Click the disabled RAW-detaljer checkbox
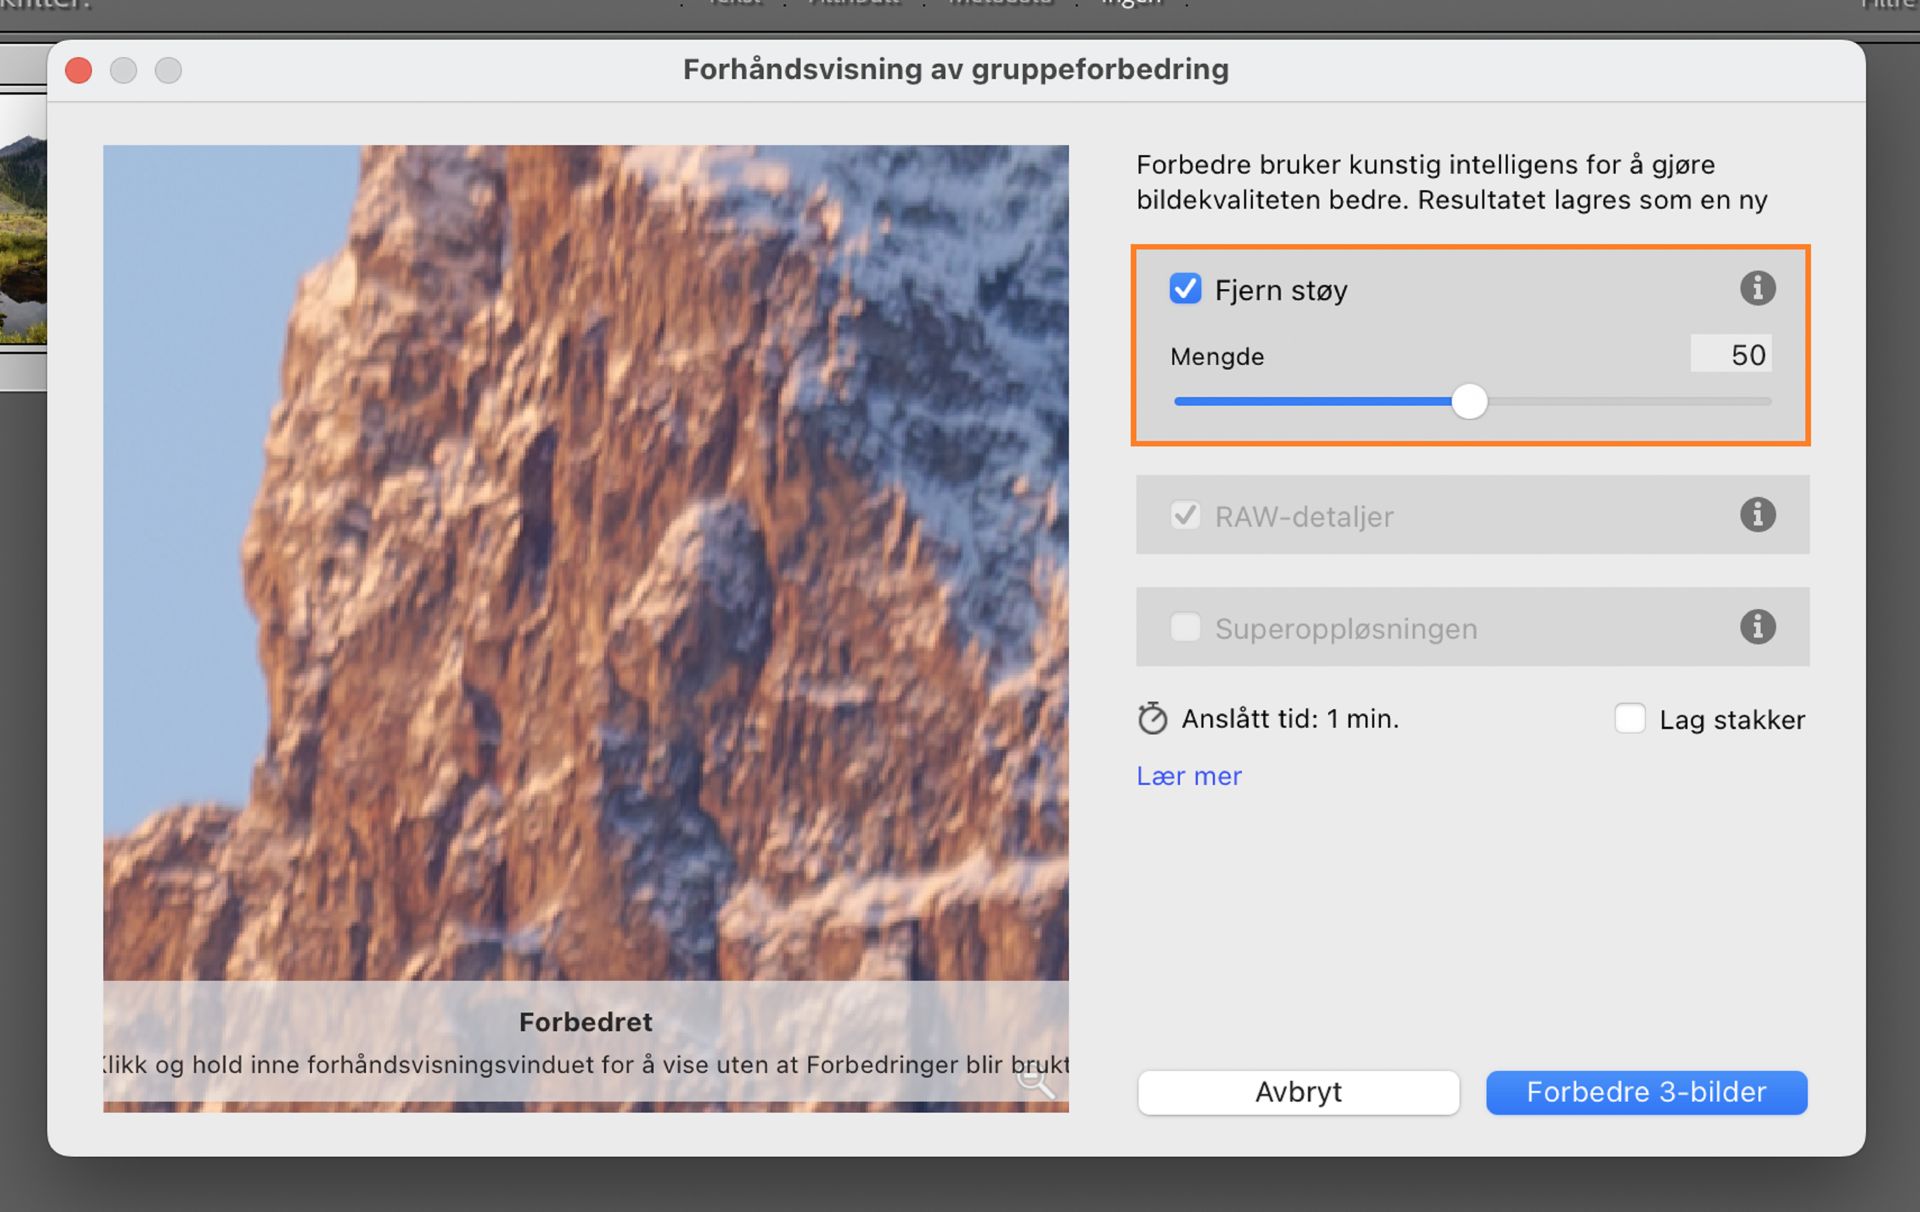This screenshot has width=1920, height=1212. click(1185, 515)
